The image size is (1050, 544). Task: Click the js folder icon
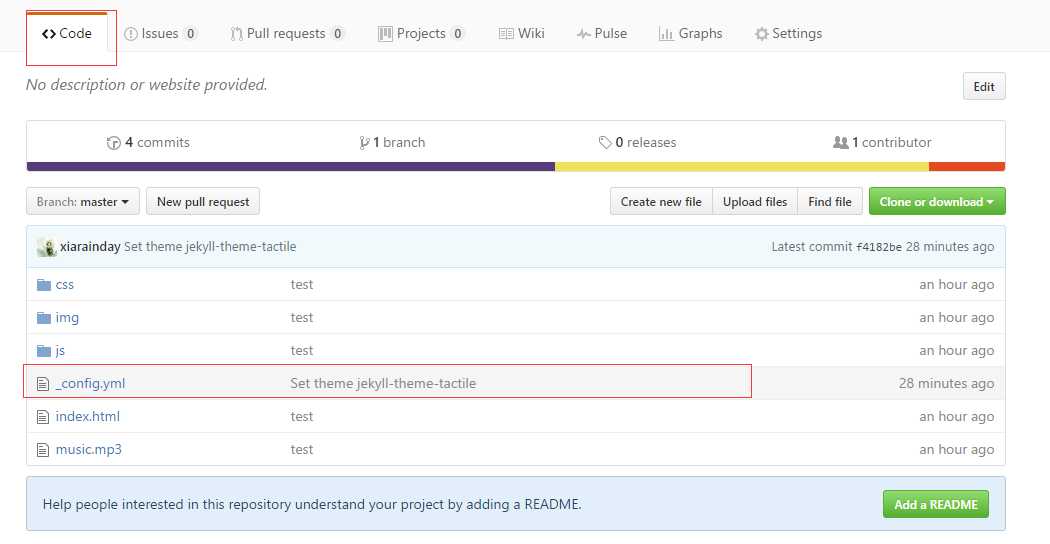(x=44, y=350)
